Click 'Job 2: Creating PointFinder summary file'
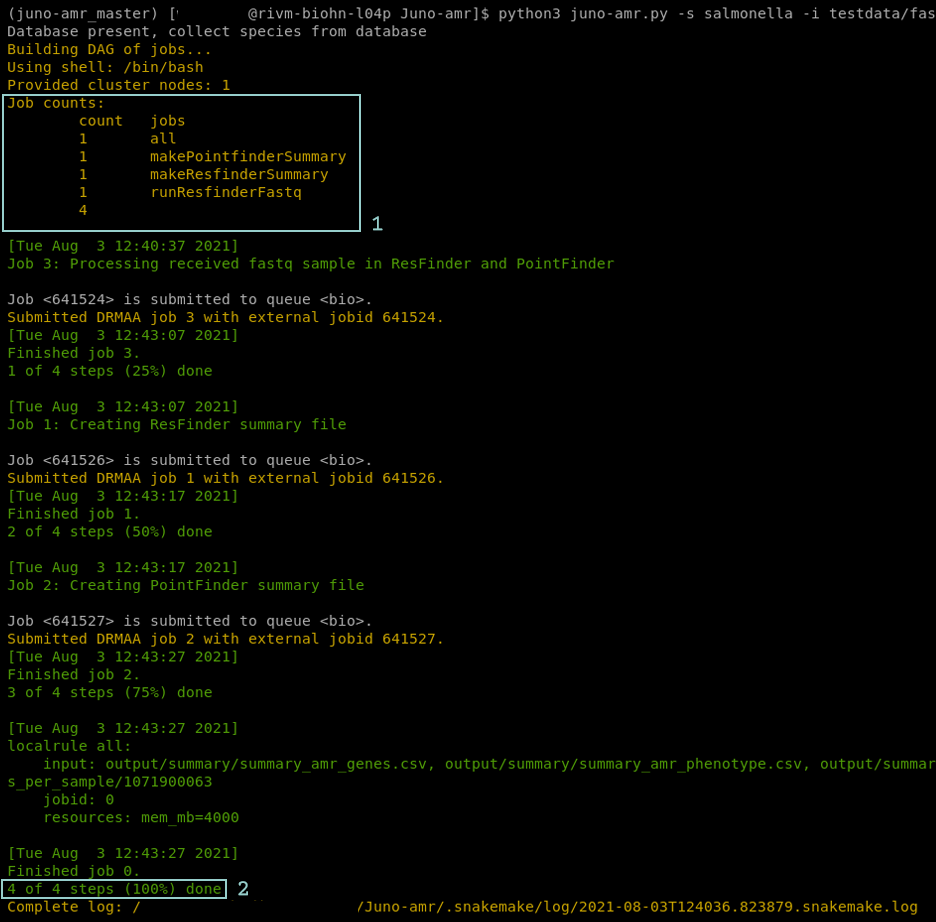Screen dimensions: 936x922 pos(186,585)
